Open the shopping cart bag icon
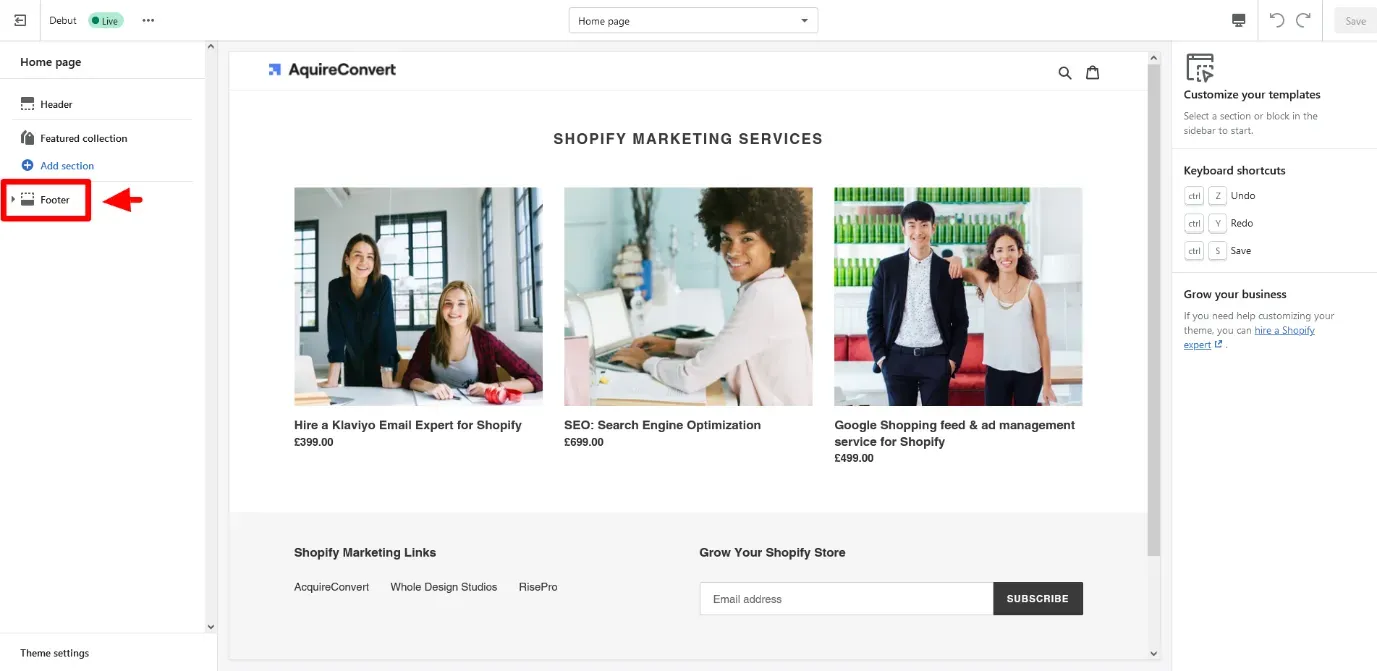Screen dimensions: 1377x671 [1093, 72]
